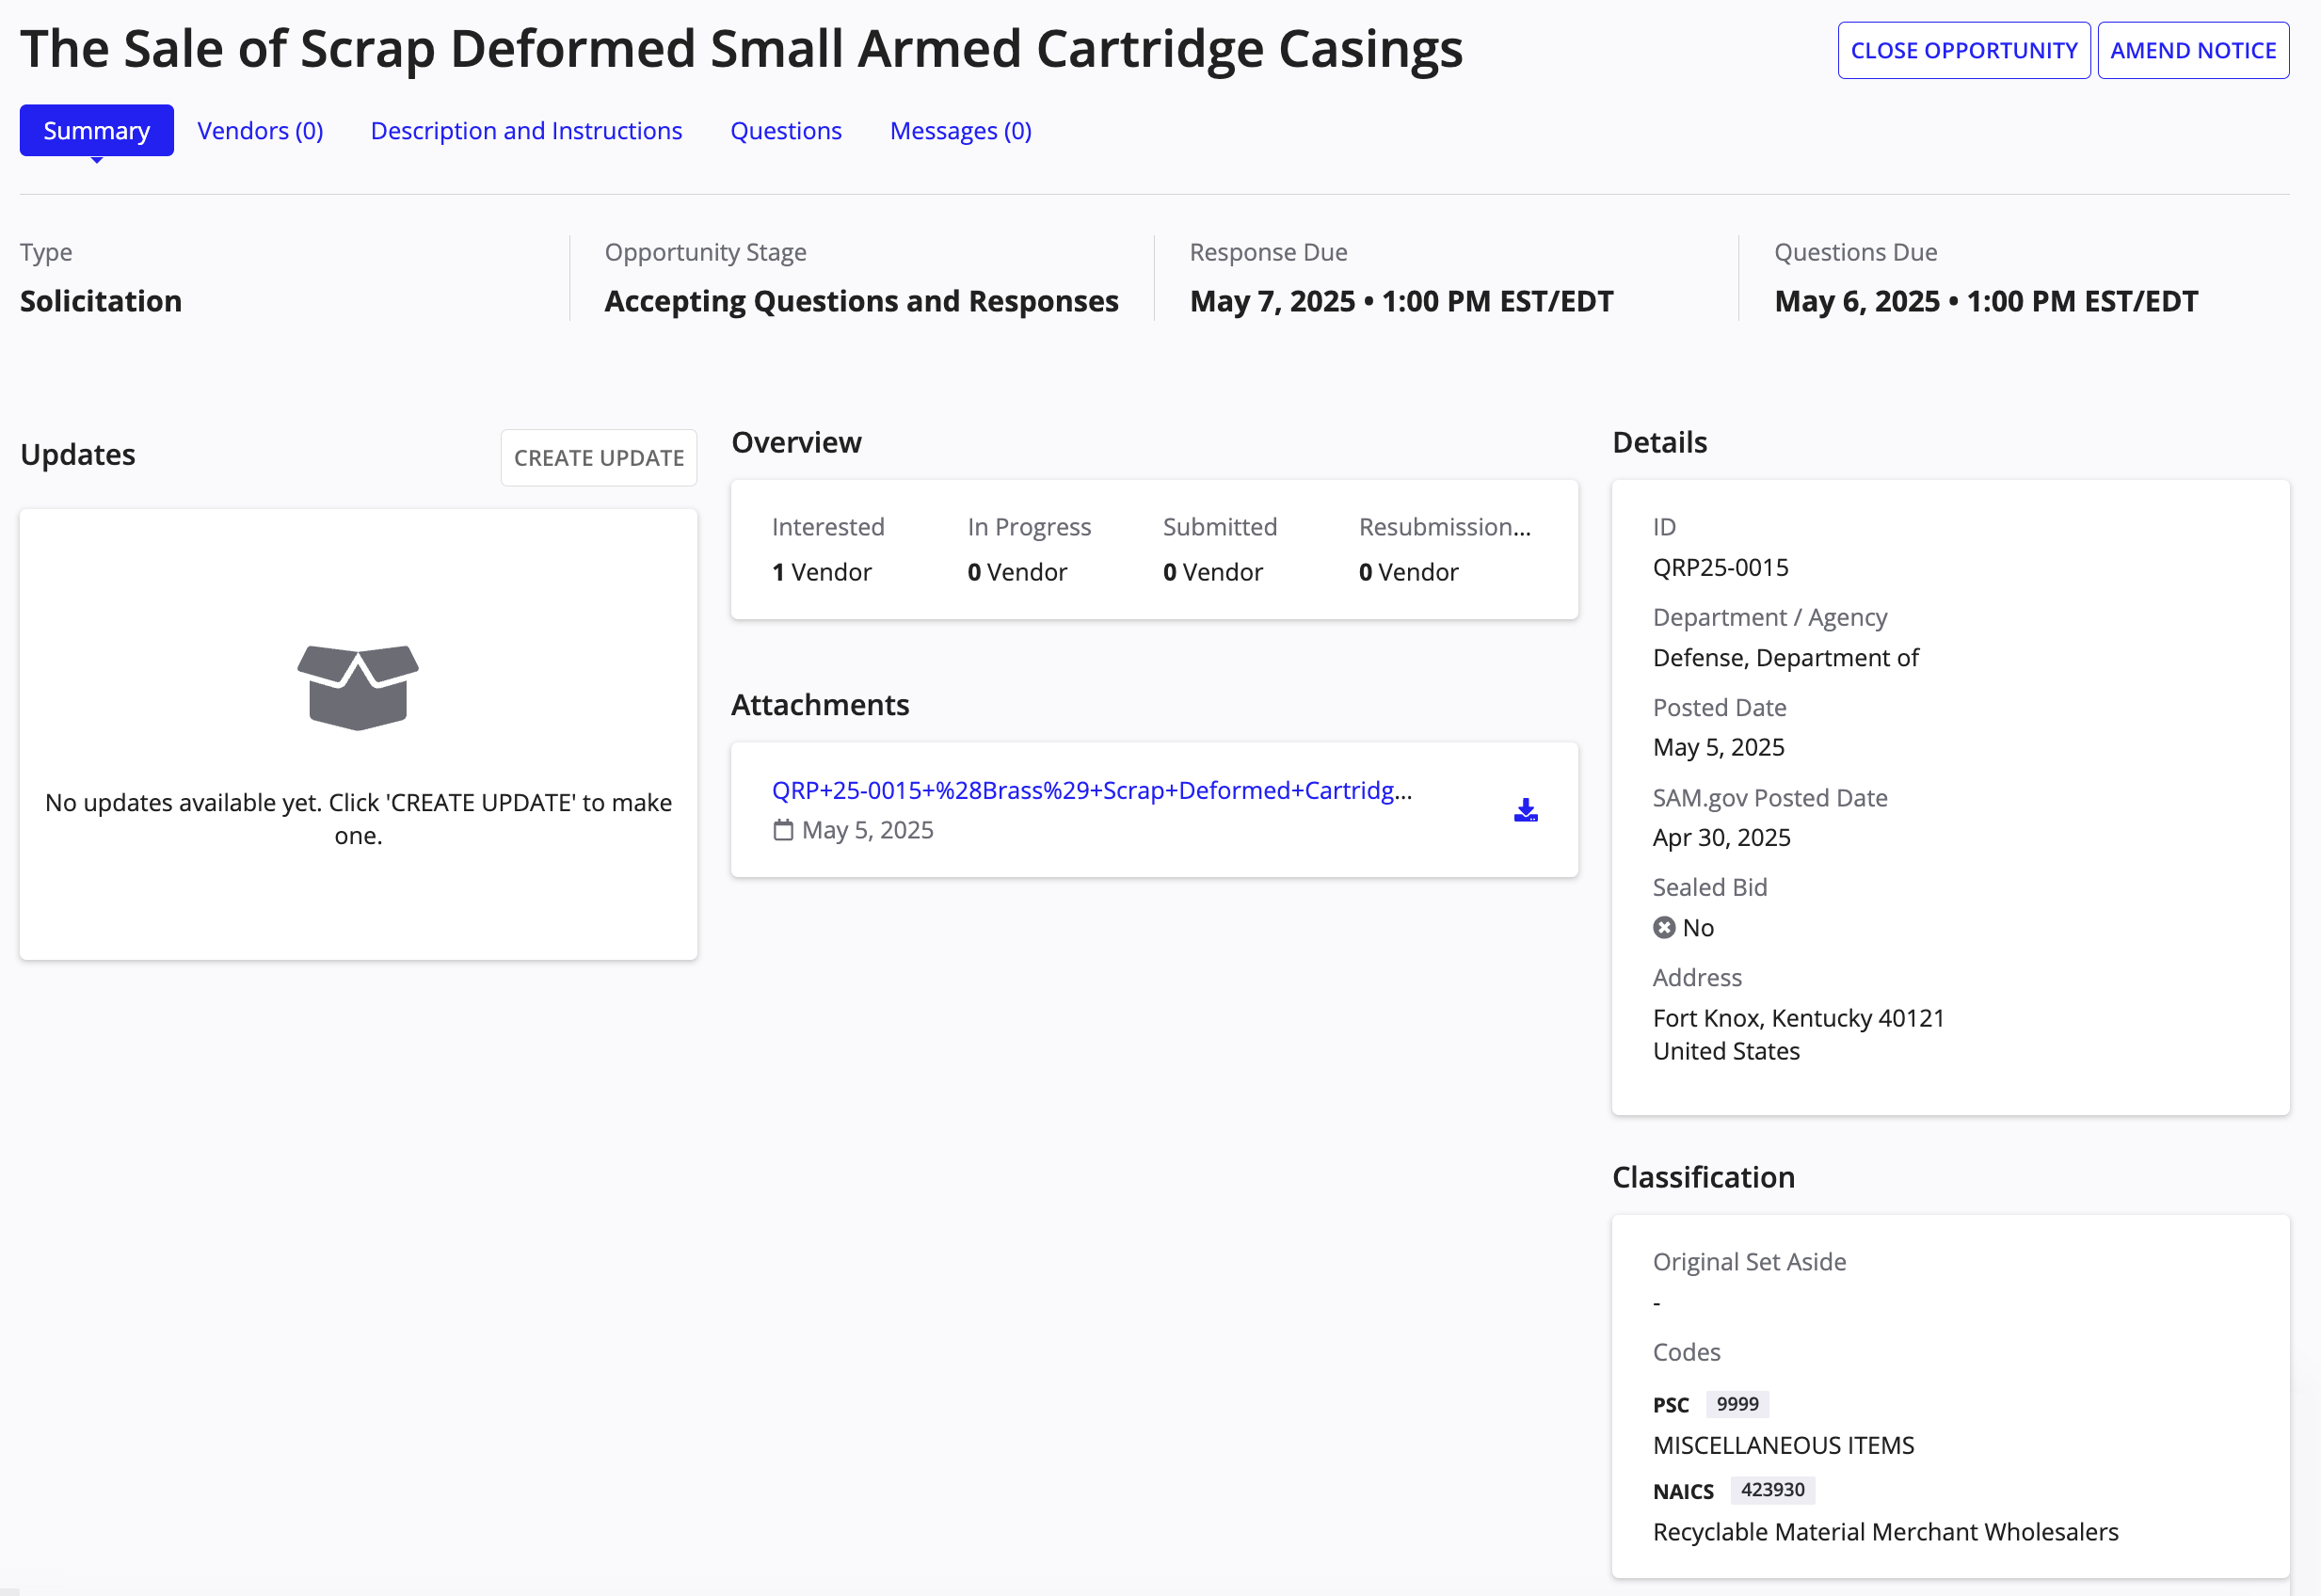Click 'Accepting Questions and Responses' stage

pos(861,302)
